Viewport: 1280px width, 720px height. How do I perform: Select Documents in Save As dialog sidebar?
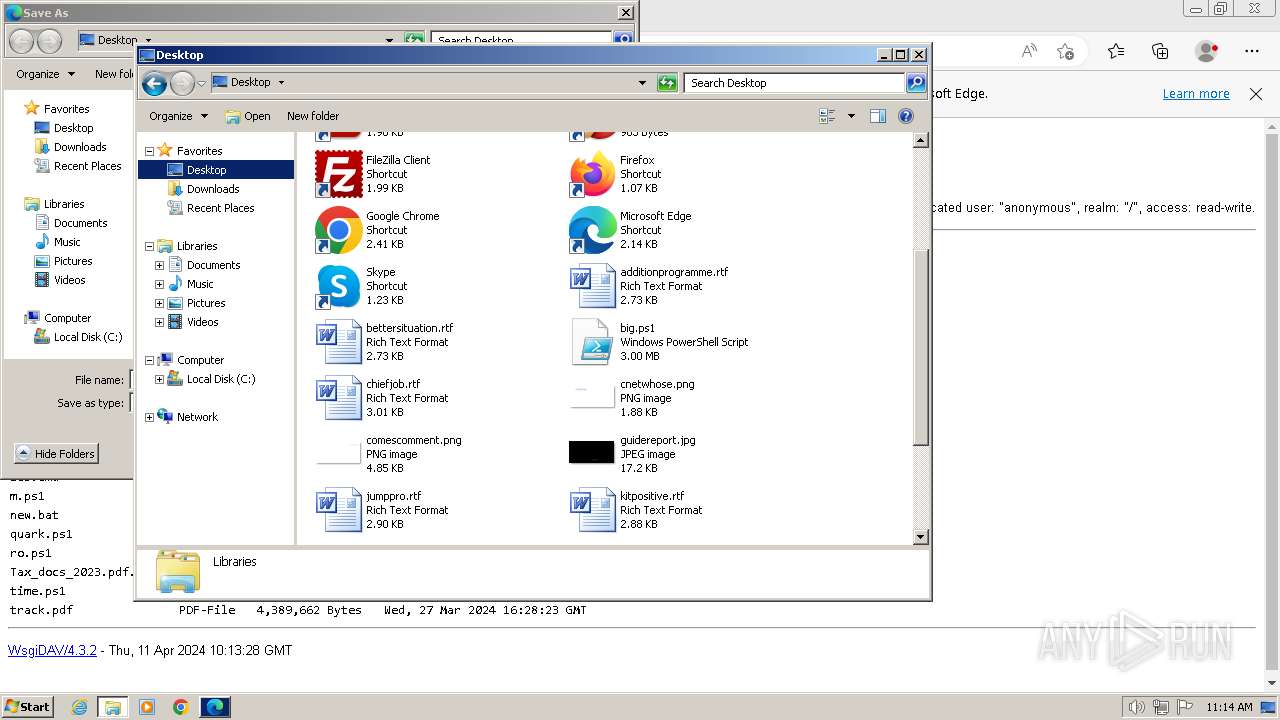click(x=80, y=223)
